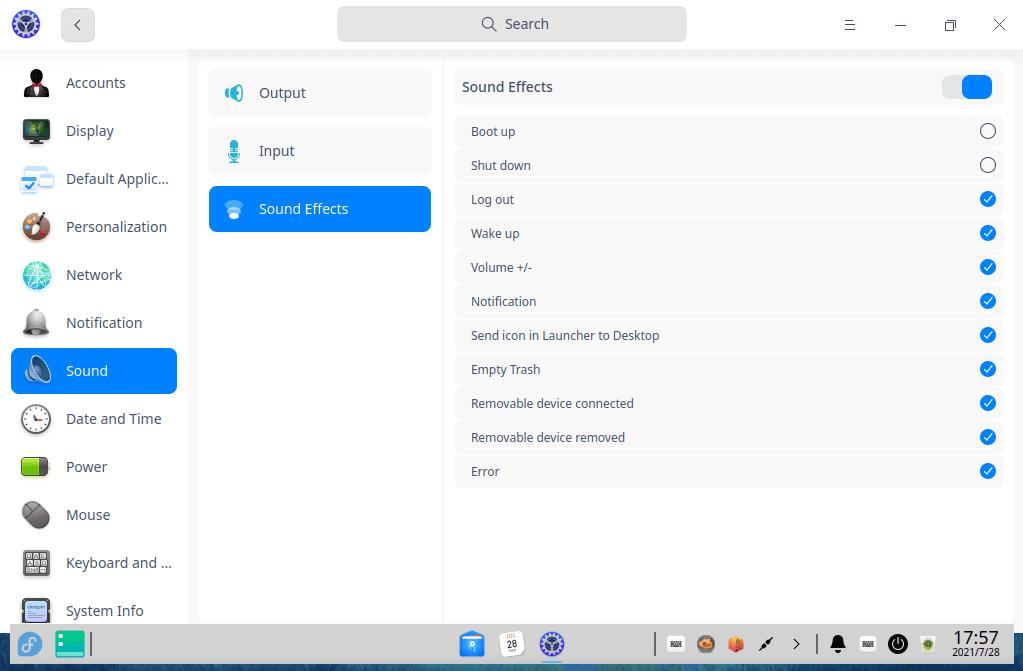The height and width of the screenshot is (671, 1023).
Task: Open Notification bell icon in sidebar
Action: (x=36, y=322)
